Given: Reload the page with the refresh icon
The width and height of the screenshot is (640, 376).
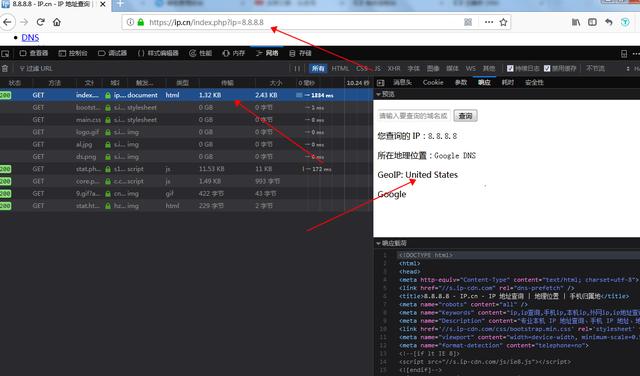Looking at the screenshot, I should [40, 22].
